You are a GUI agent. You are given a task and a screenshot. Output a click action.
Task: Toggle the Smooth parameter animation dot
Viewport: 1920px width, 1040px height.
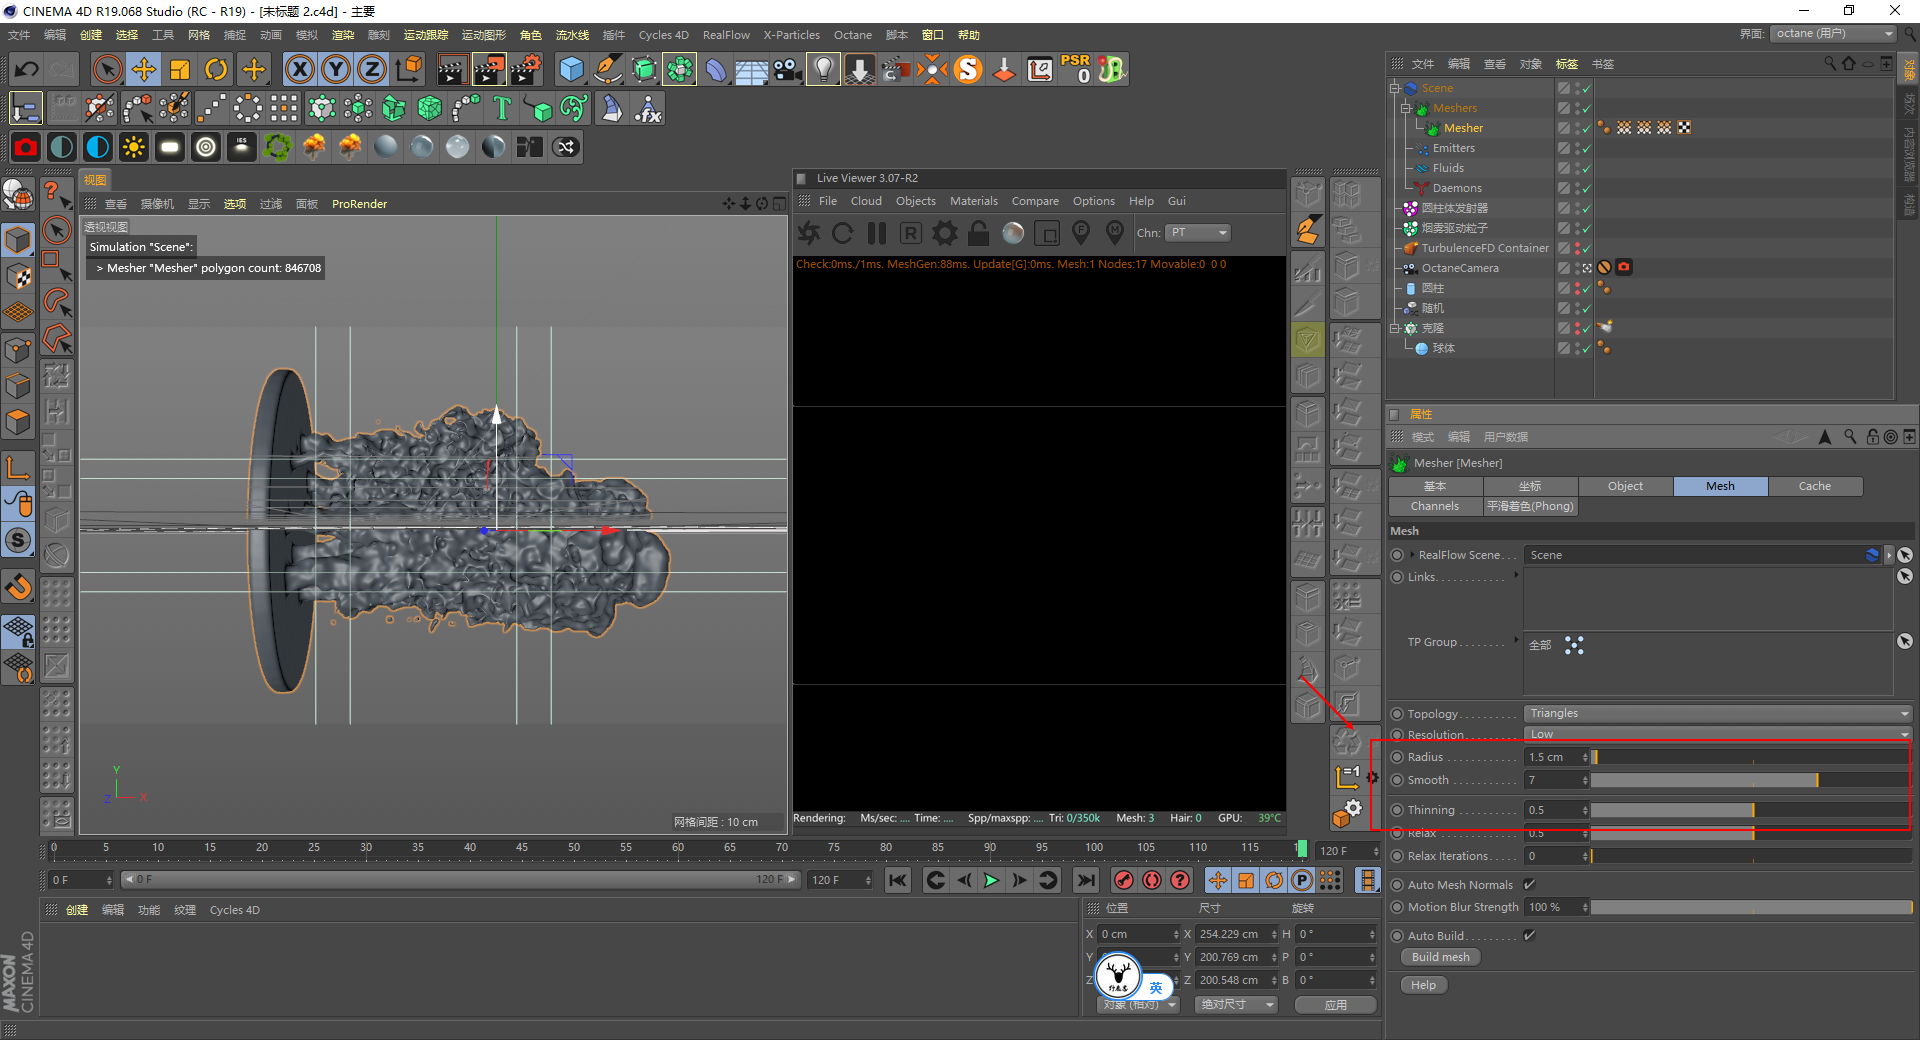1397,780
